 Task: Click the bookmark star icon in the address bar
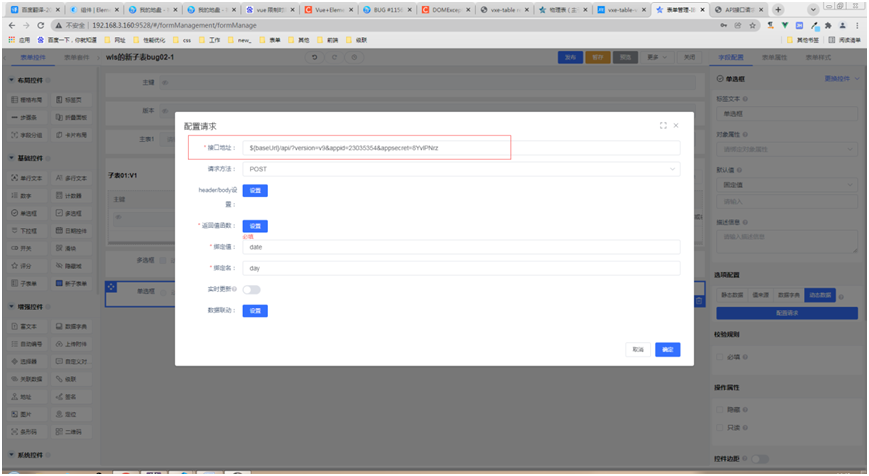[x=755, y=25]
